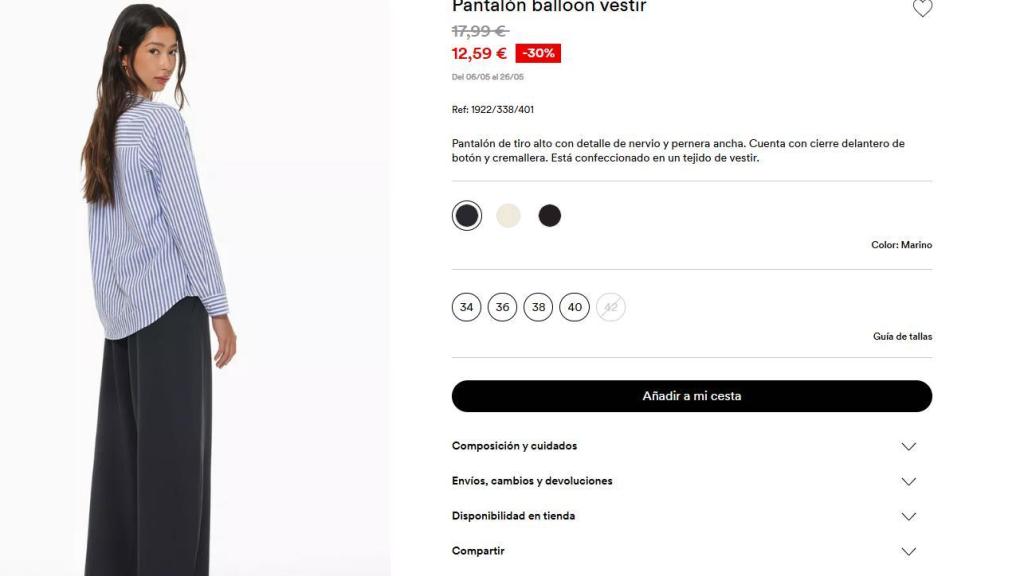The image size is (1024, 576).
Task: Select the Marino navy color swatch
Action: [x=467, y=216]
